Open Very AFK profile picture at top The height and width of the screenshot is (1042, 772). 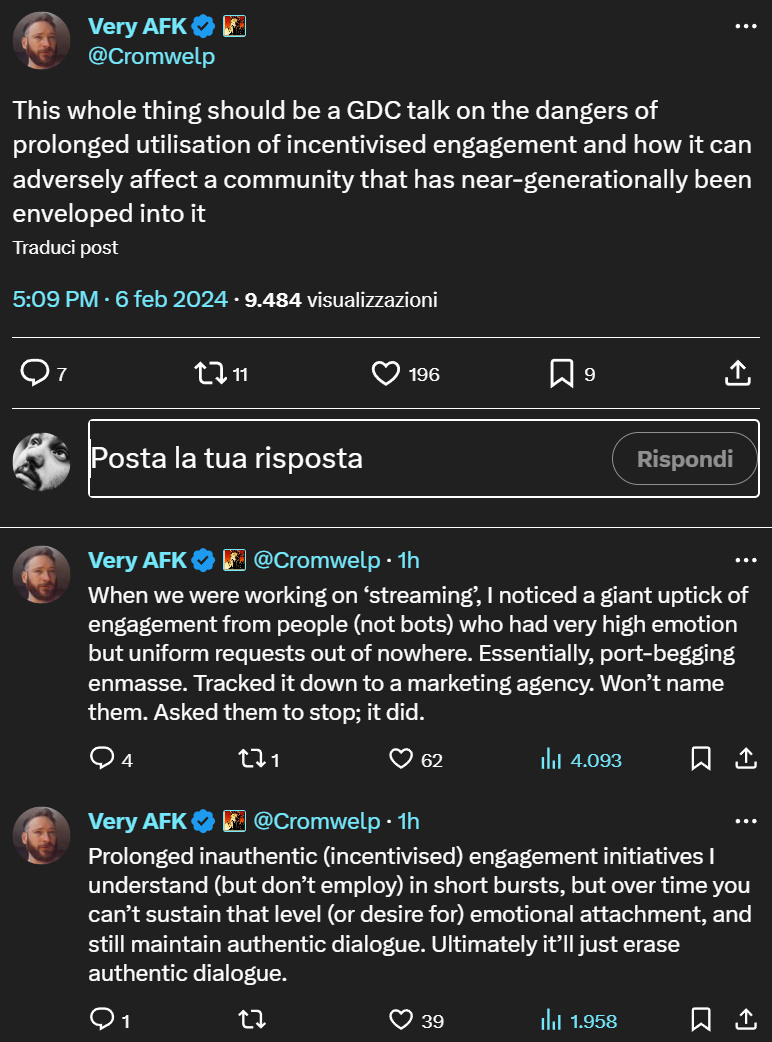pyautogui.click(x=41, y=41)
